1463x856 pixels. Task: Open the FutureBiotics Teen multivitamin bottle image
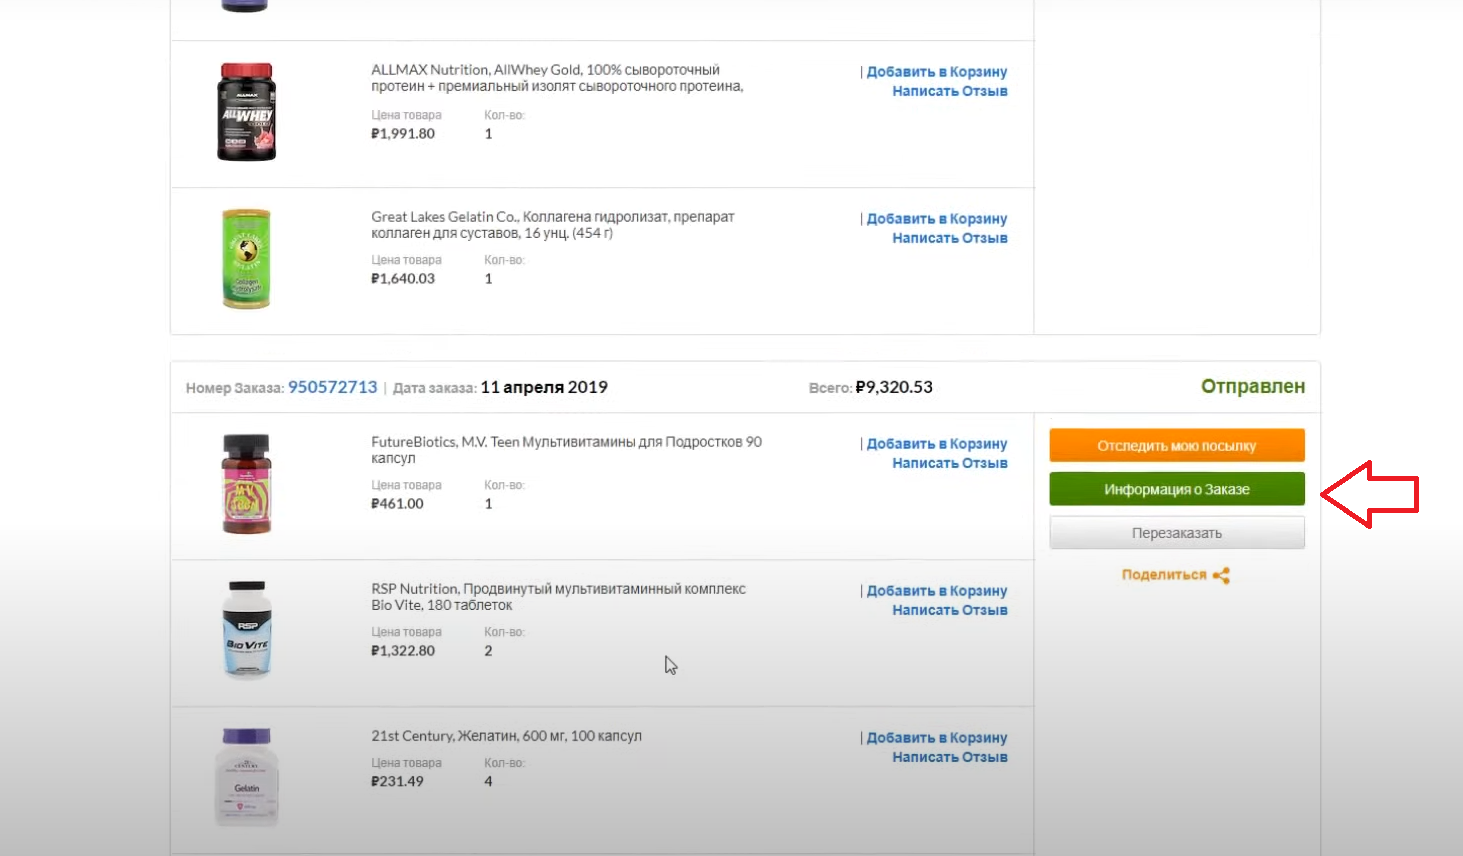click(x=246, y=483)
